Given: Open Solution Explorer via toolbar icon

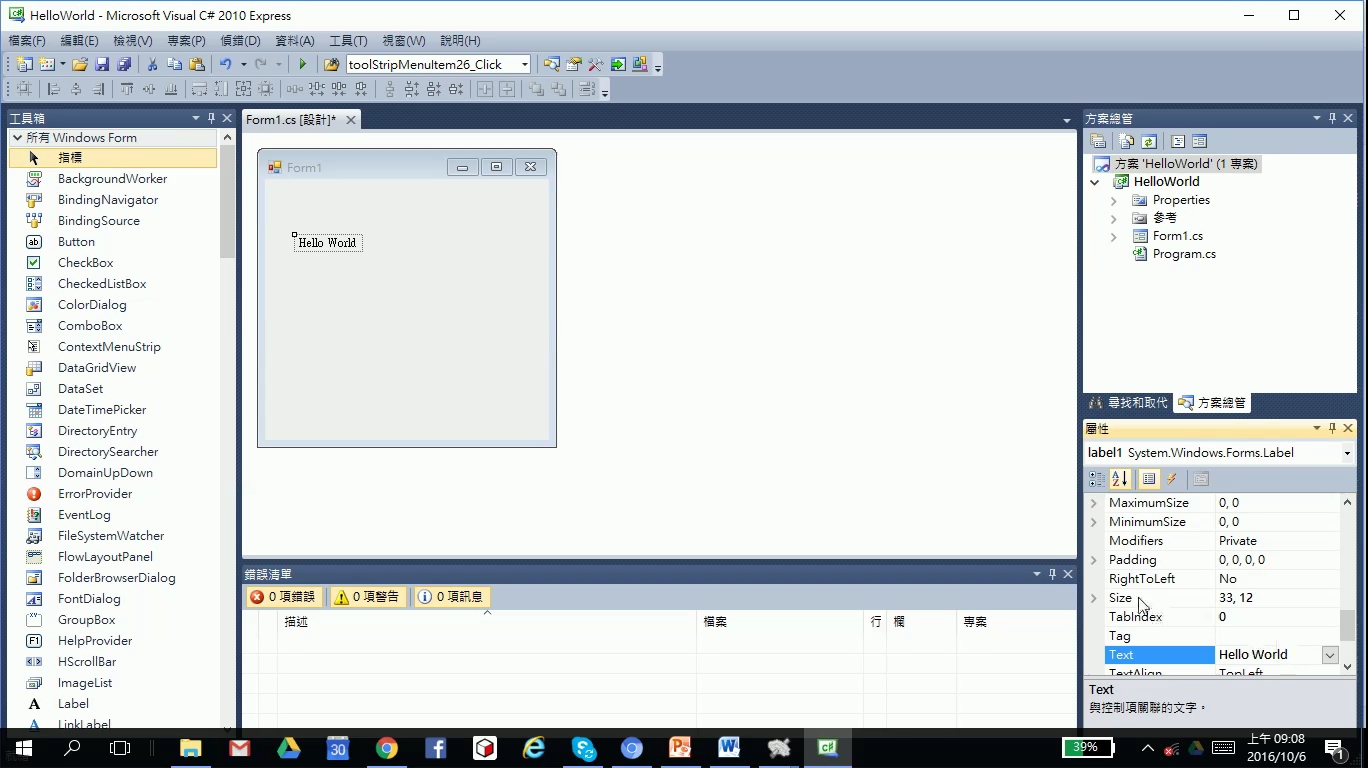Looking at the screenshot, I should tap(552, 64).
